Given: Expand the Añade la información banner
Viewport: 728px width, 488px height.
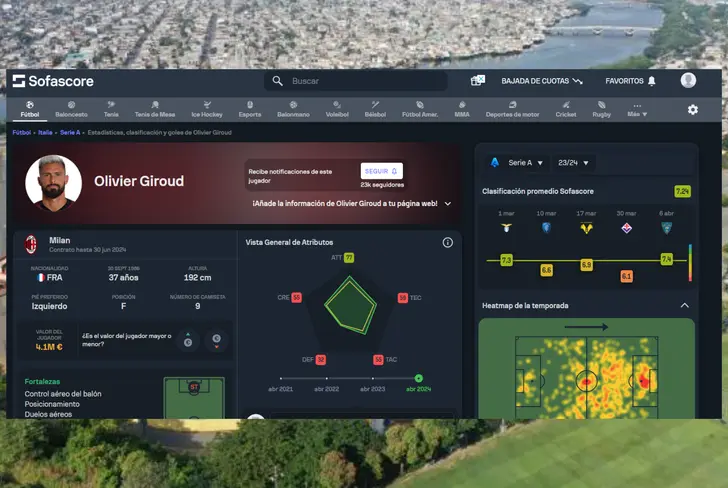Looking at the screenshot, I should tap(448, 204).
